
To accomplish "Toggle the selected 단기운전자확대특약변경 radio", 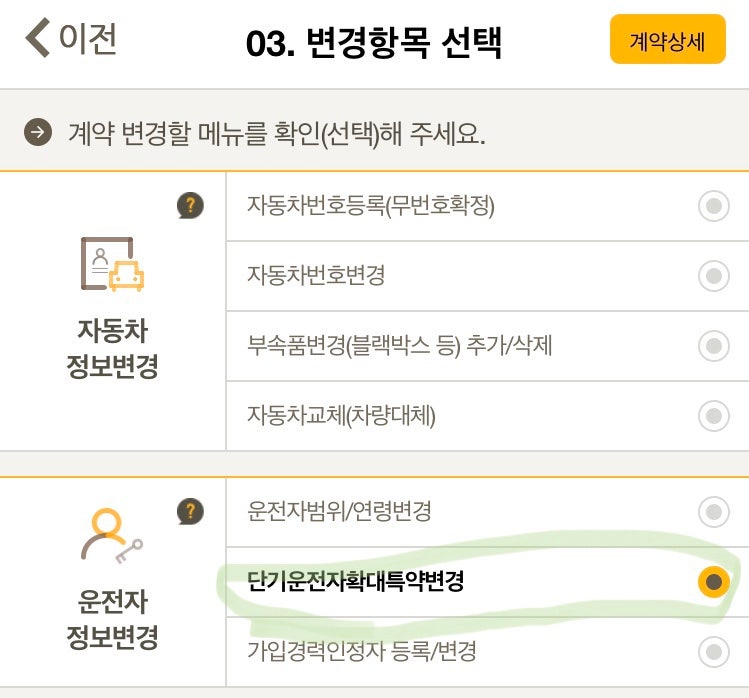I will click(713, 581).
